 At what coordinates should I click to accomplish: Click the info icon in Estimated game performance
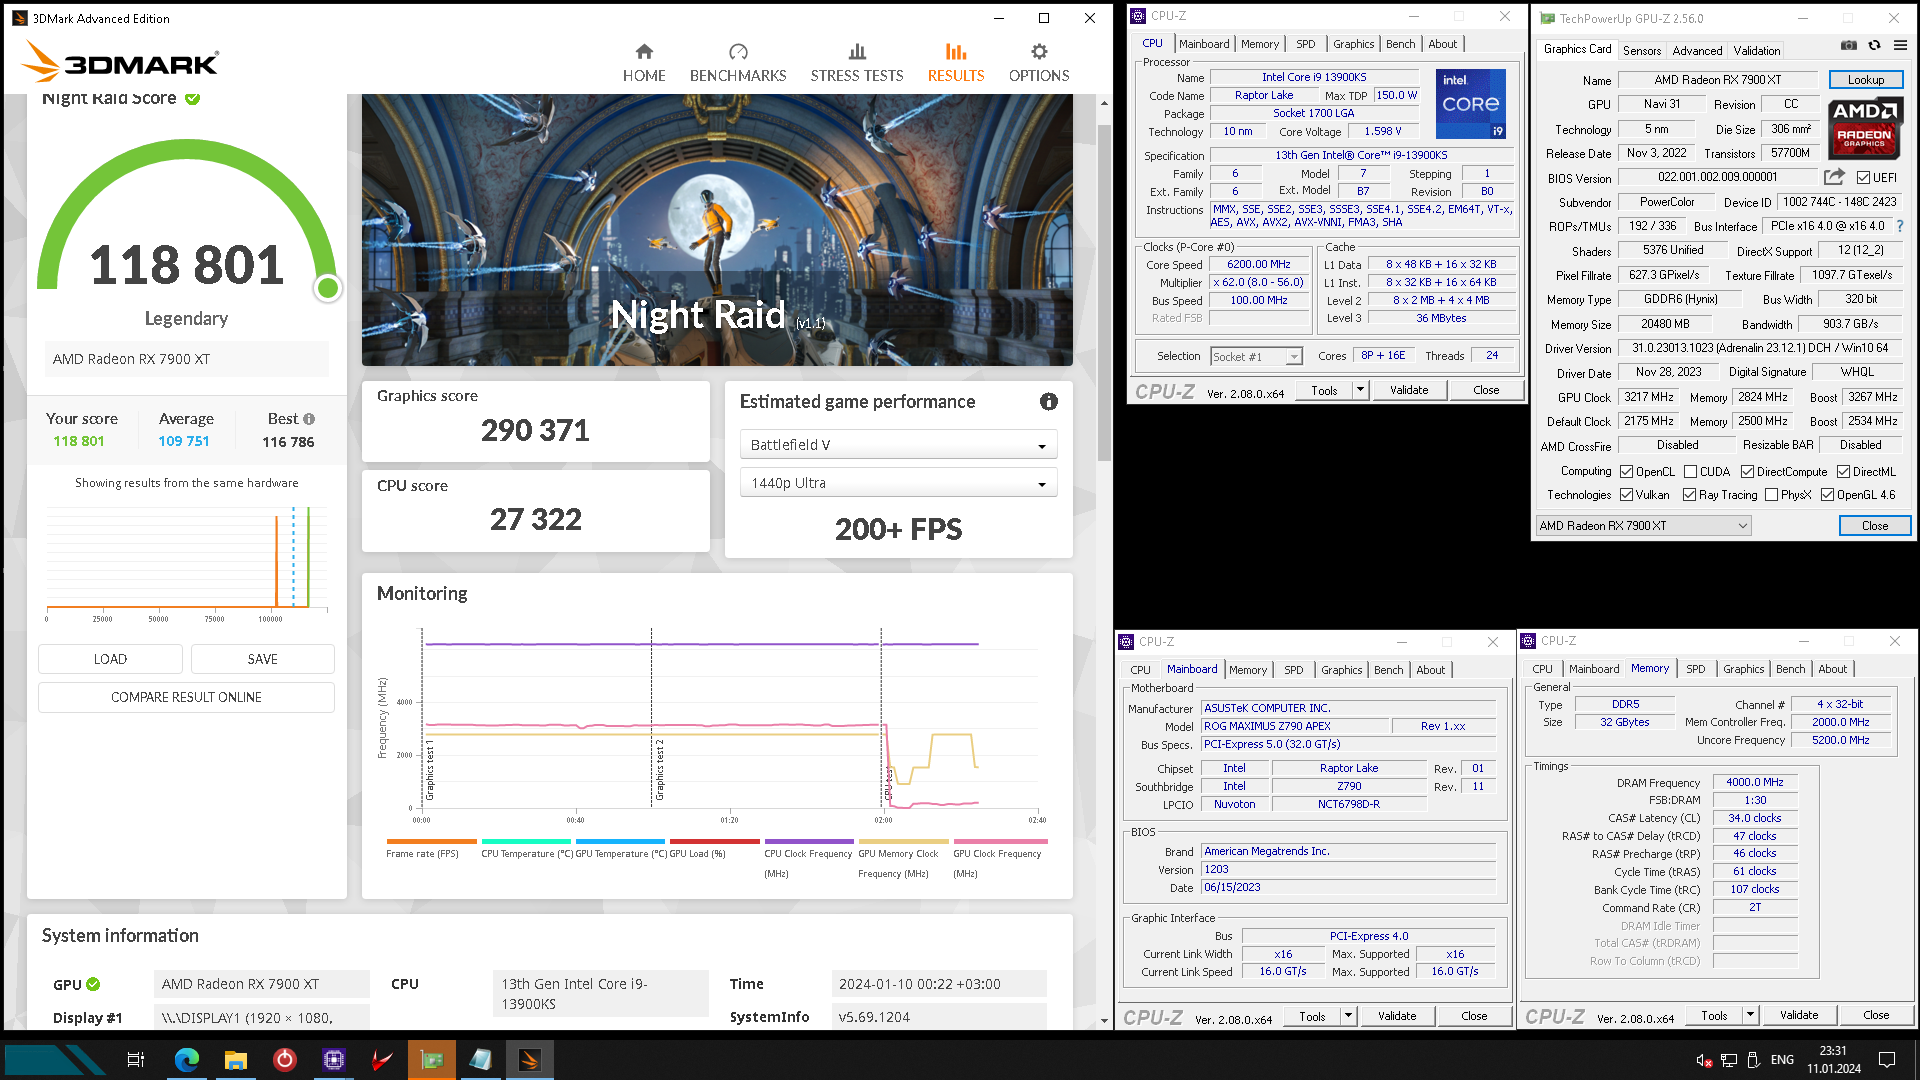pos(1048,401)
